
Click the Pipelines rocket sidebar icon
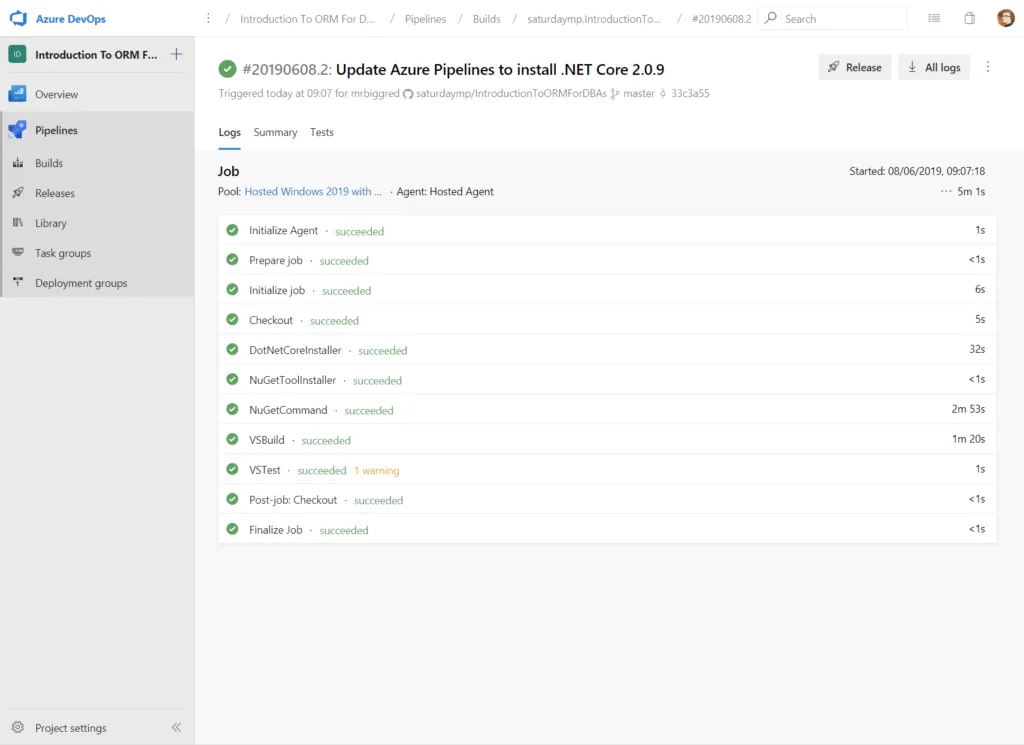18,130
